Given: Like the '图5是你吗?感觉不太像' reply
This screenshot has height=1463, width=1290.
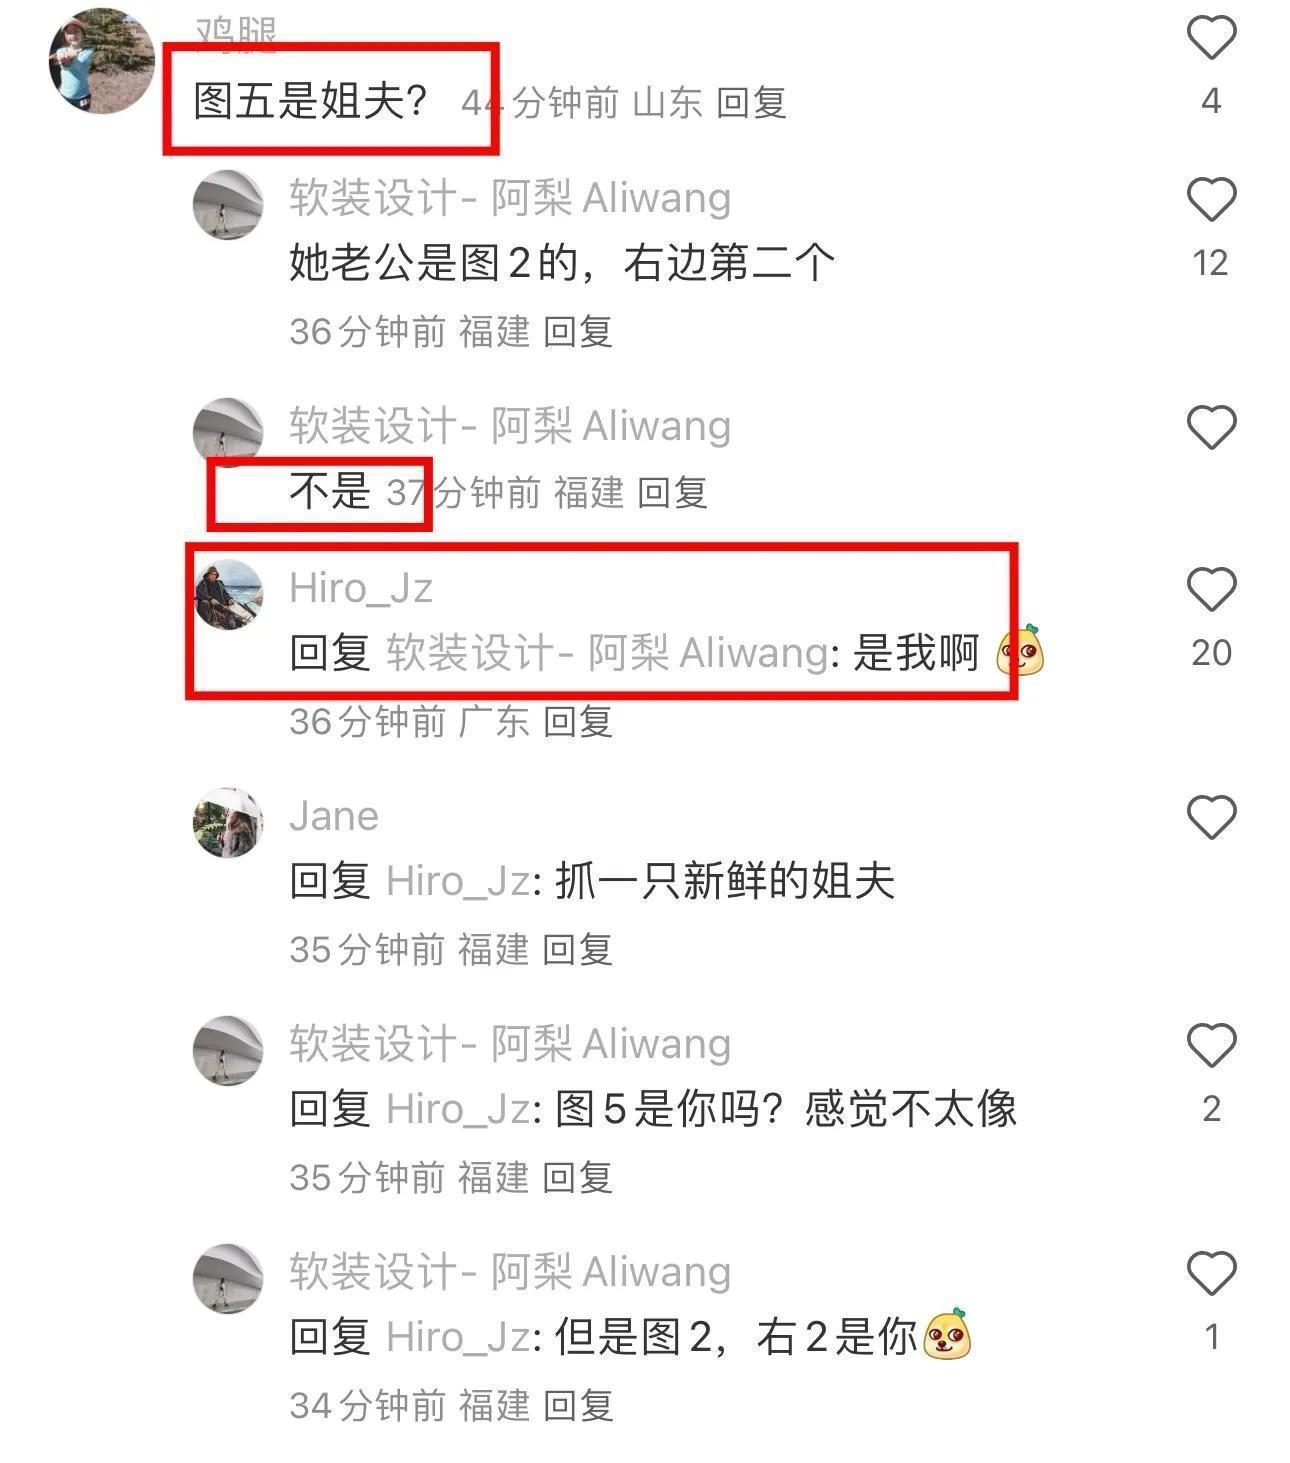Looking at the screenshot, I should click(x=1211, y=1045).
